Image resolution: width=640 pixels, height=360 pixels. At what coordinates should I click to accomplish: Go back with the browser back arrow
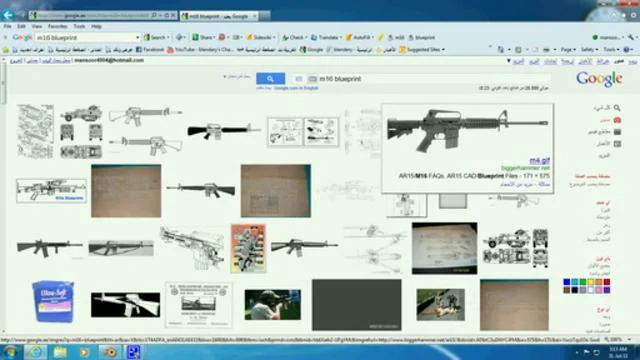pos(9,16)
